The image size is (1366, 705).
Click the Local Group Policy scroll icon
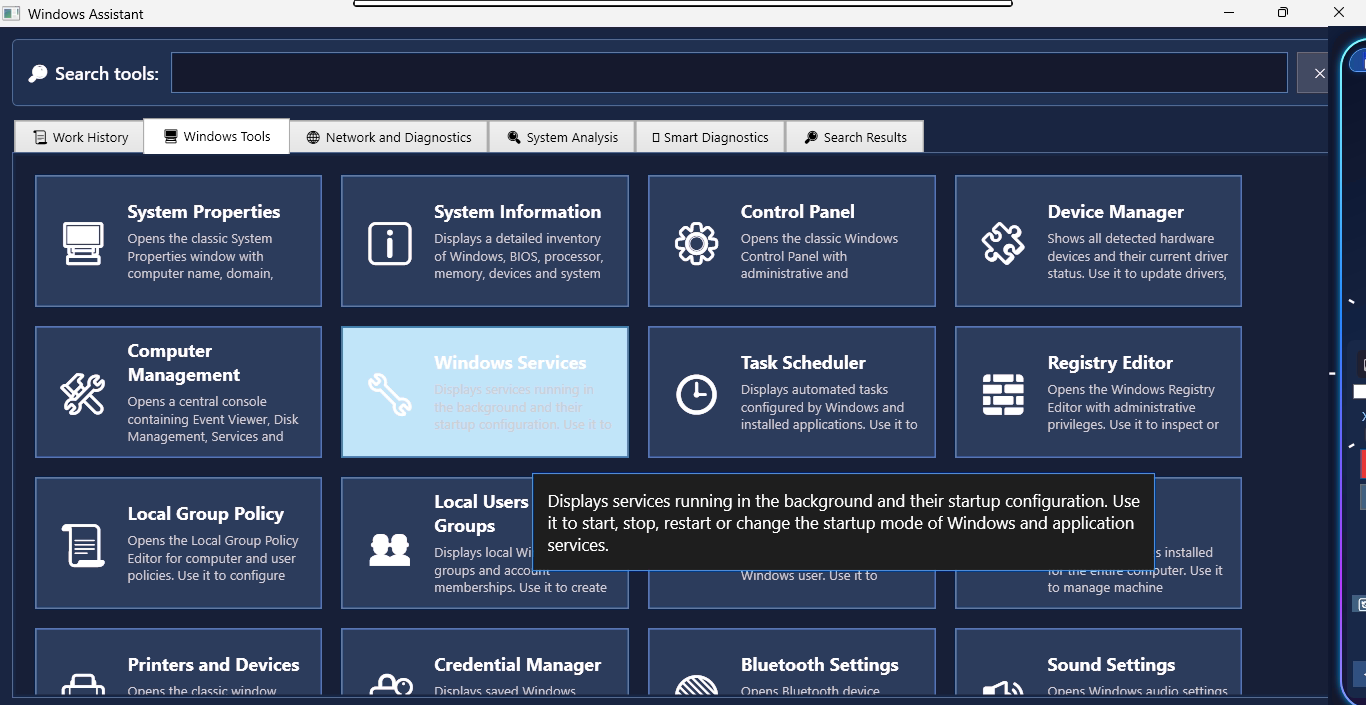[x=83, y=545]
